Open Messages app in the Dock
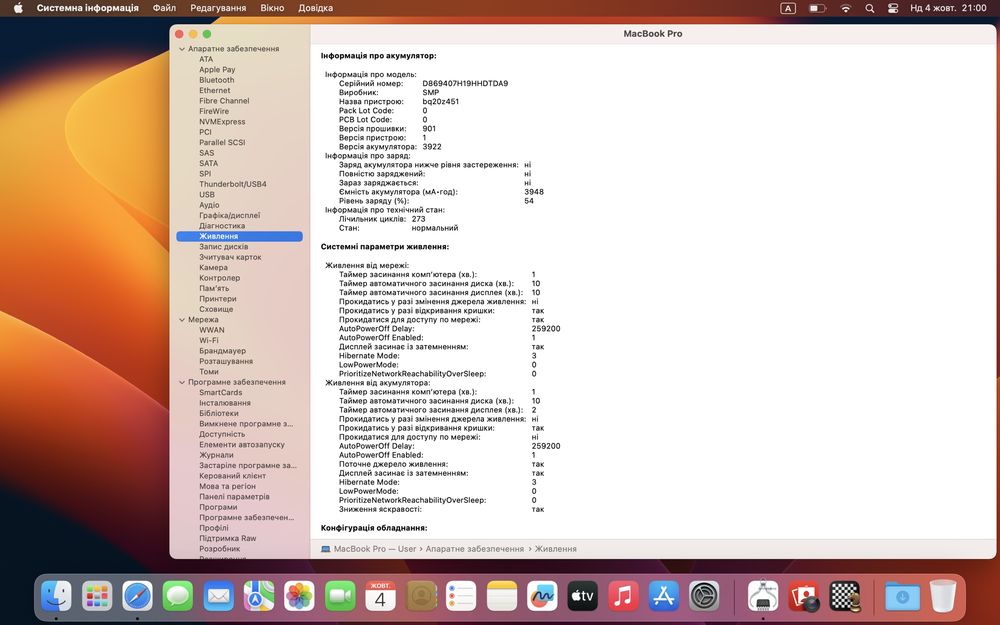 pos(178,596)
